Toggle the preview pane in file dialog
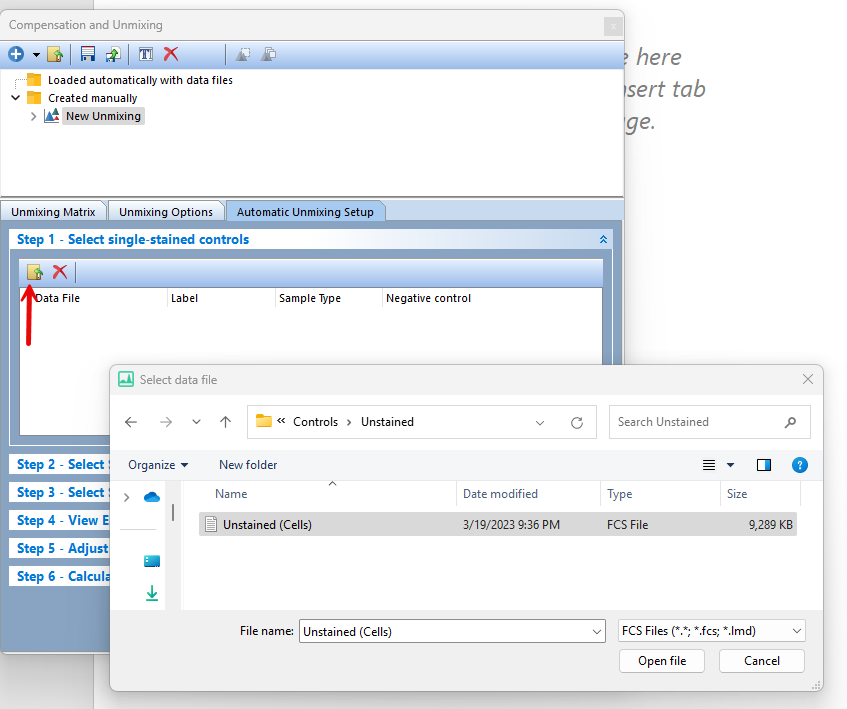This screenshot has height=709, width=847. click(x=764, y=465)
